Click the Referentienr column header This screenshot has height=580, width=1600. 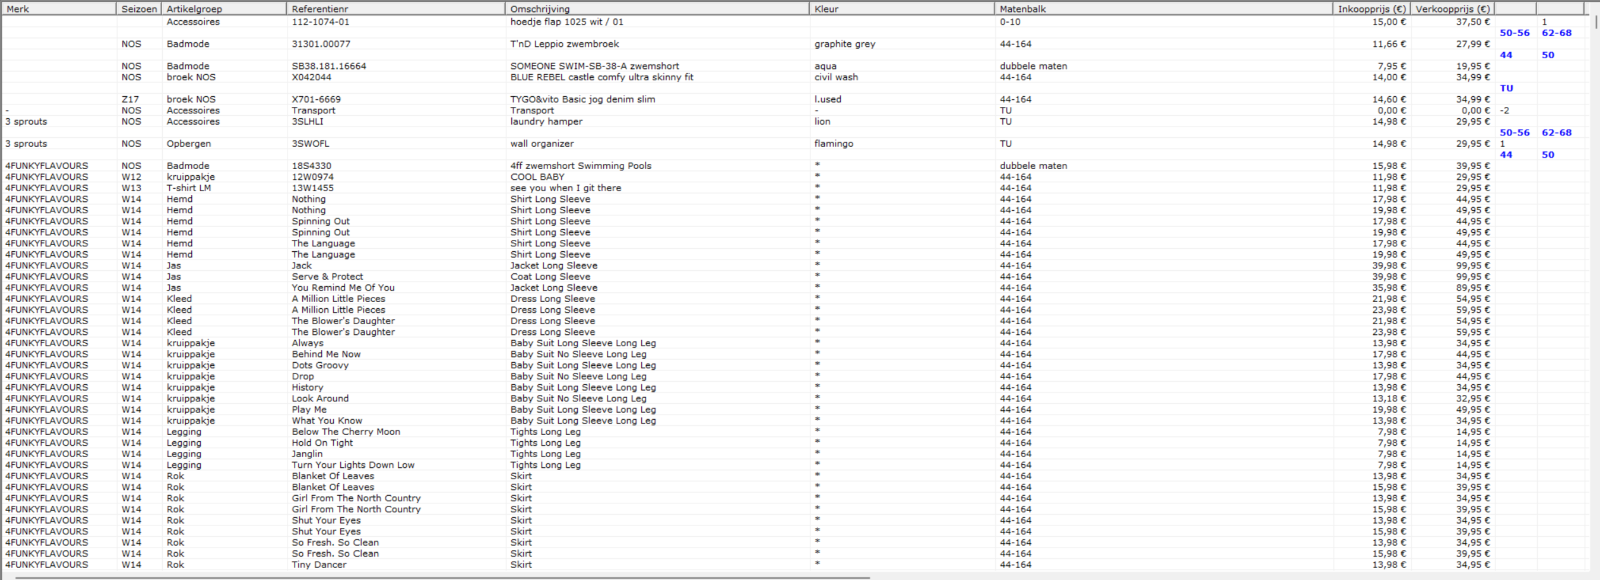point(396,8)
